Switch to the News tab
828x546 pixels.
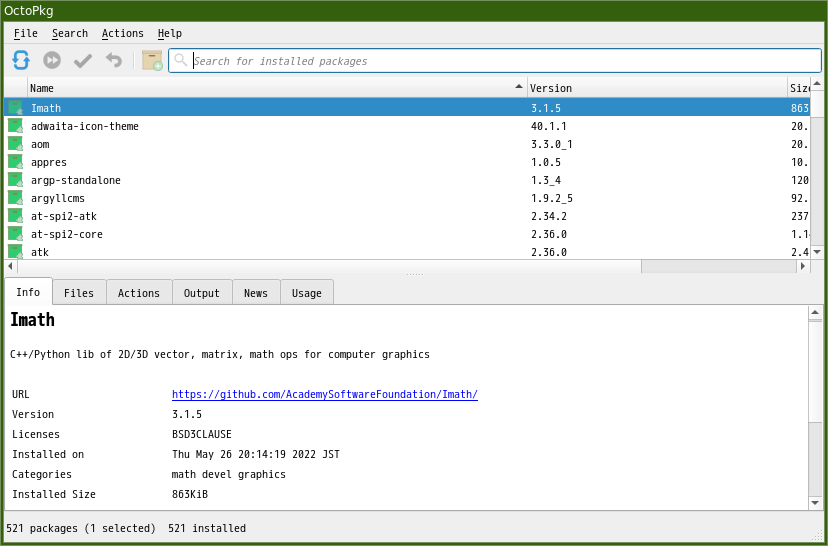tap(256, 293)
